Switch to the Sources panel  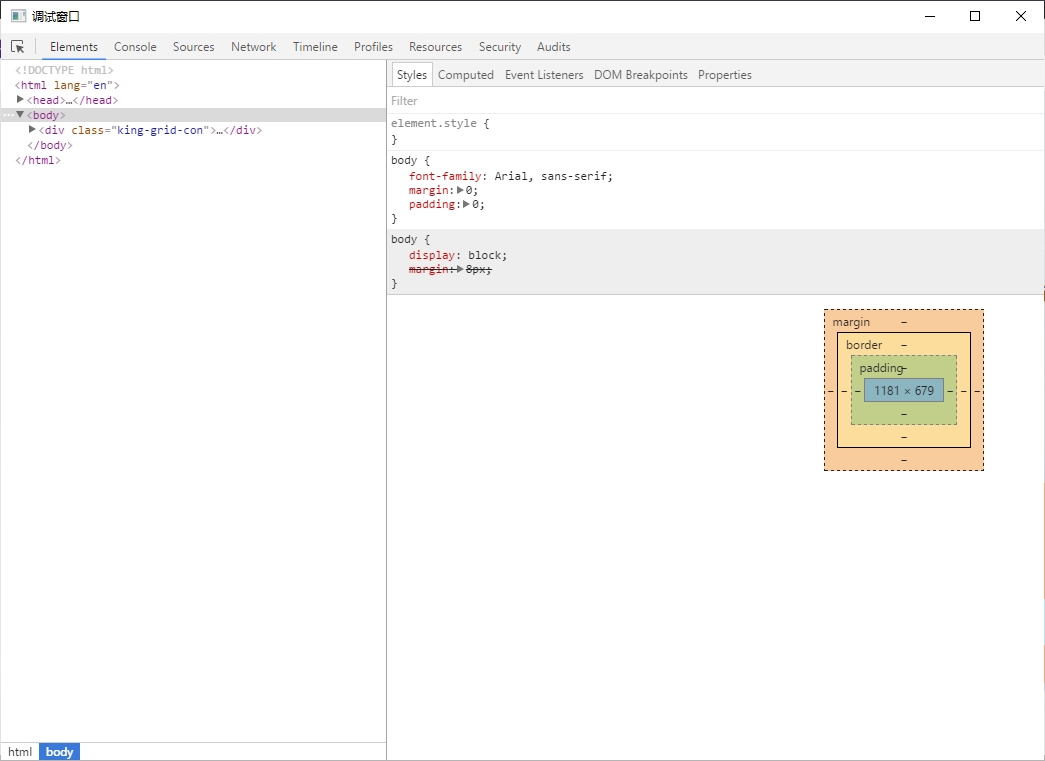coord(193,47)
